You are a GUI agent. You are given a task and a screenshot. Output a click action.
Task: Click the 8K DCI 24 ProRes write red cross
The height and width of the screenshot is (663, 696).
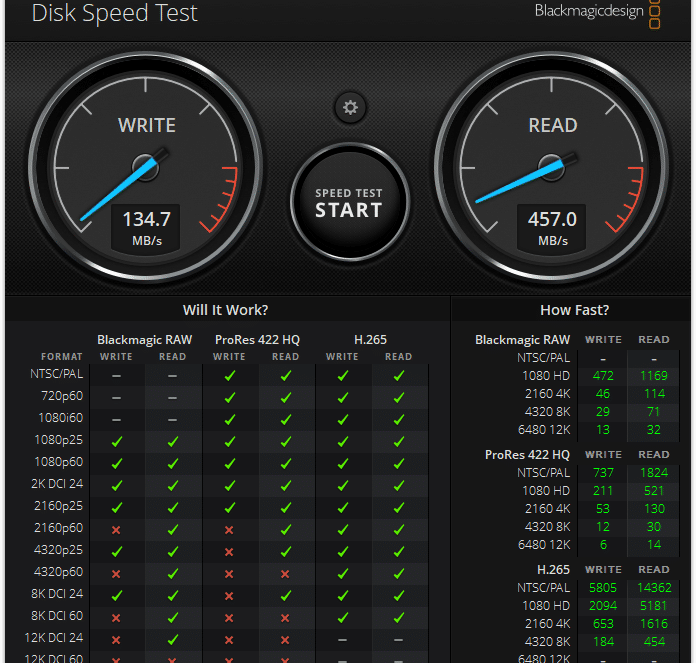pyautogui.click(x=229, y=596)
